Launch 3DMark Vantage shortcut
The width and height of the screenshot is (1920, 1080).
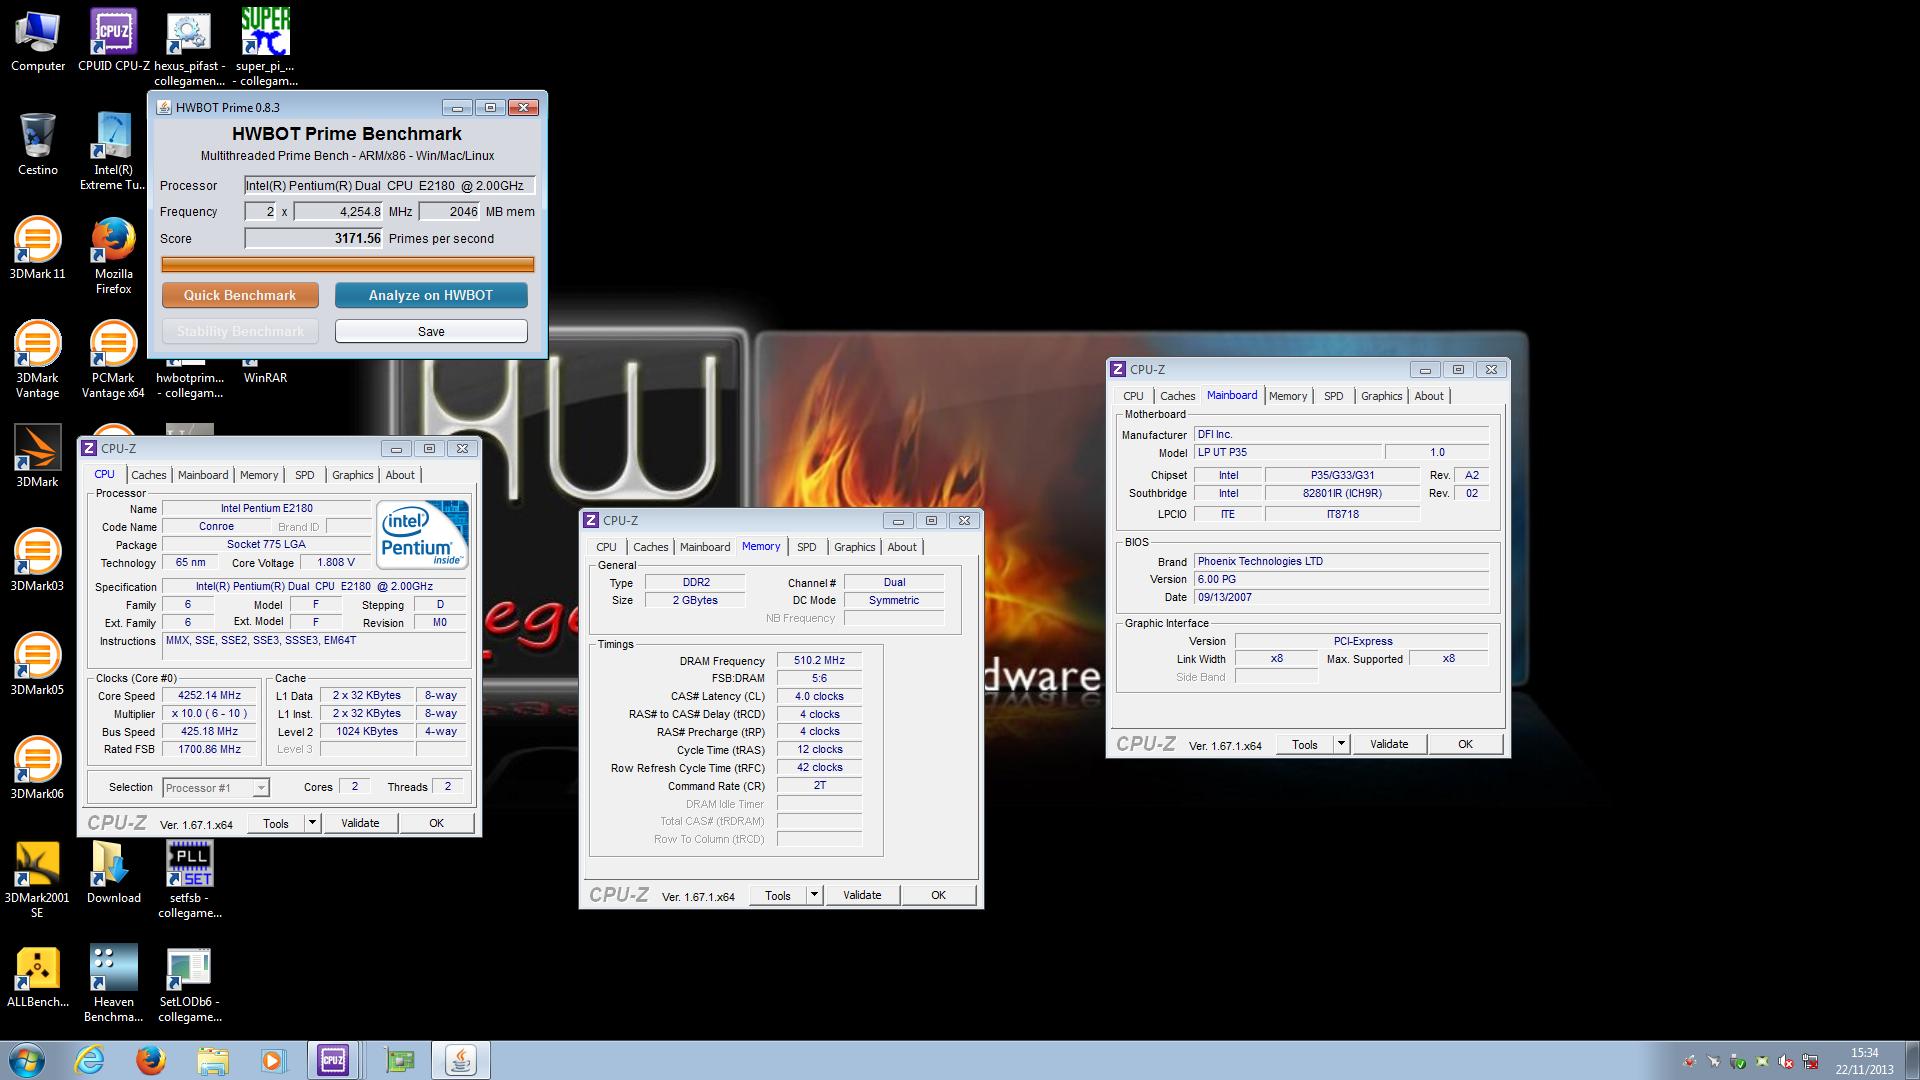[x=38, y=360]
